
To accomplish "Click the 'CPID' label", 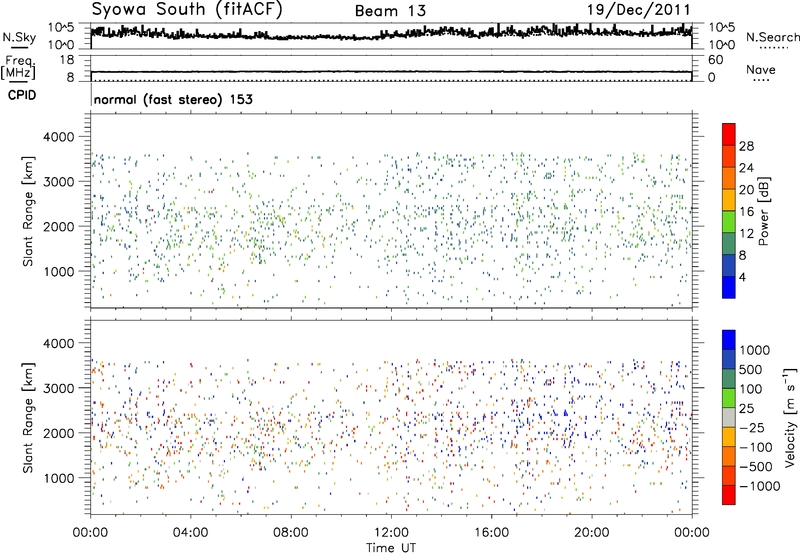I will 22,95.
